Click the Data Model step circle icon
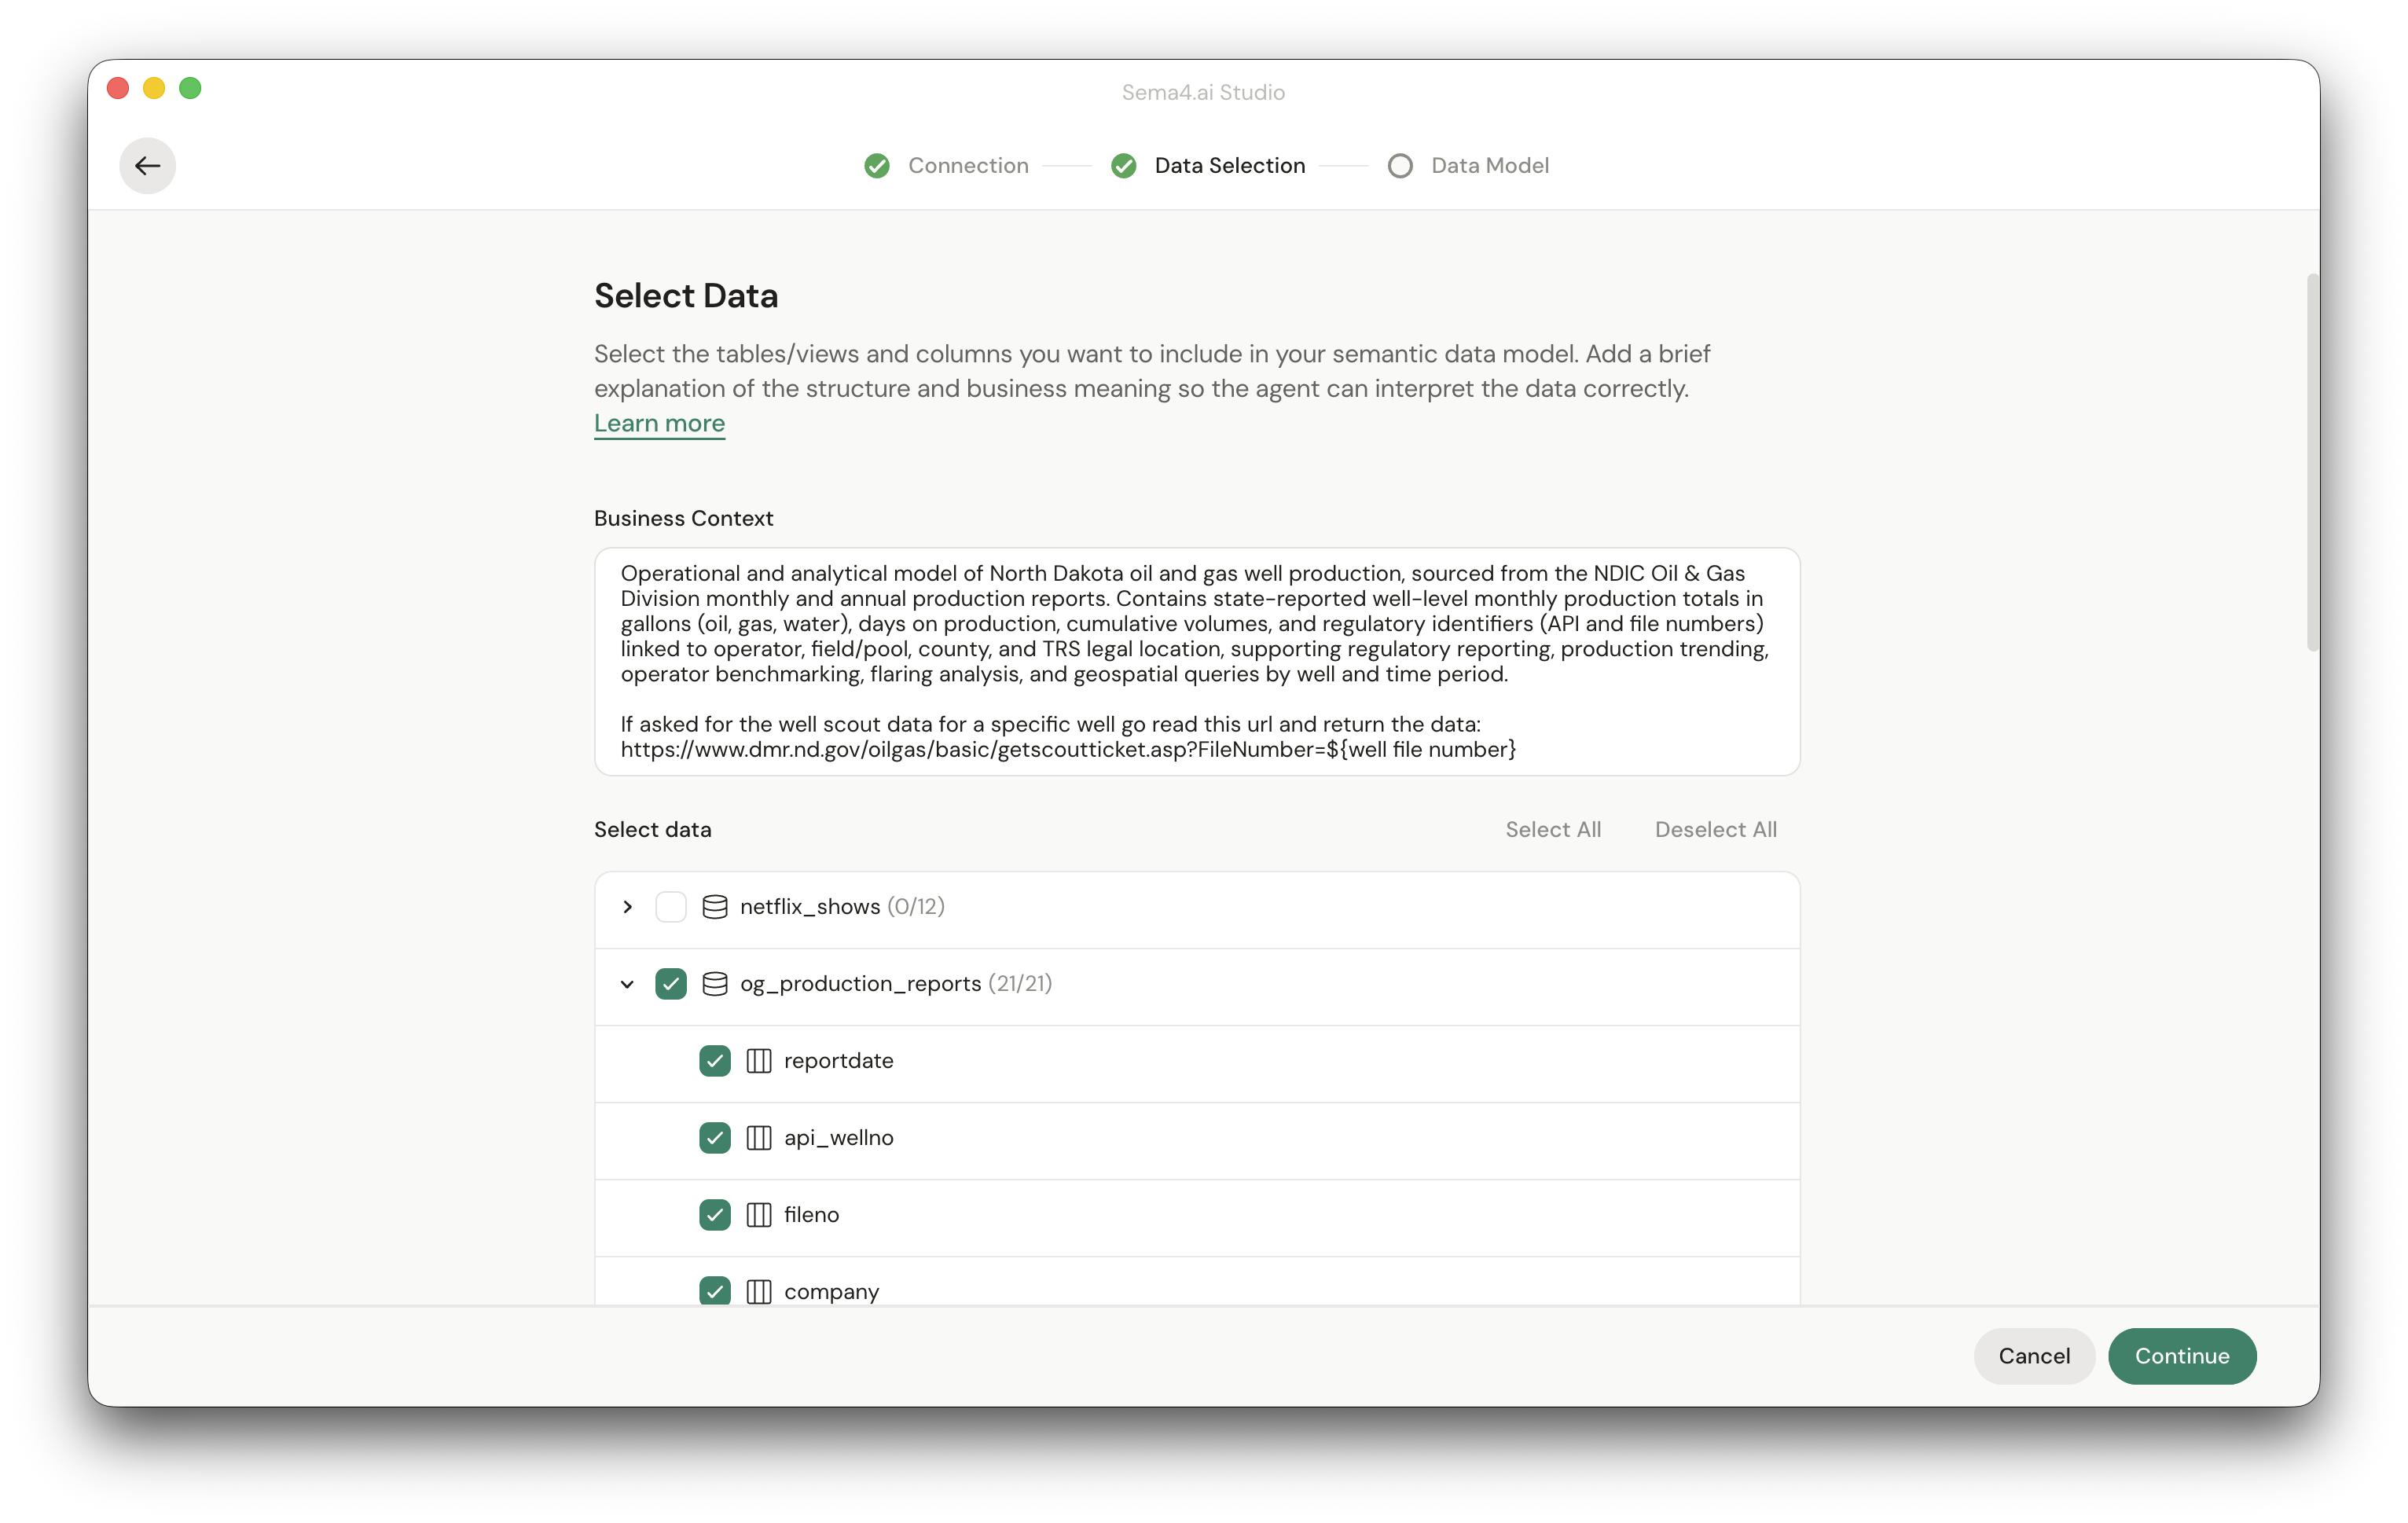This screenshot has height=1523, width=2408. 1400,166
